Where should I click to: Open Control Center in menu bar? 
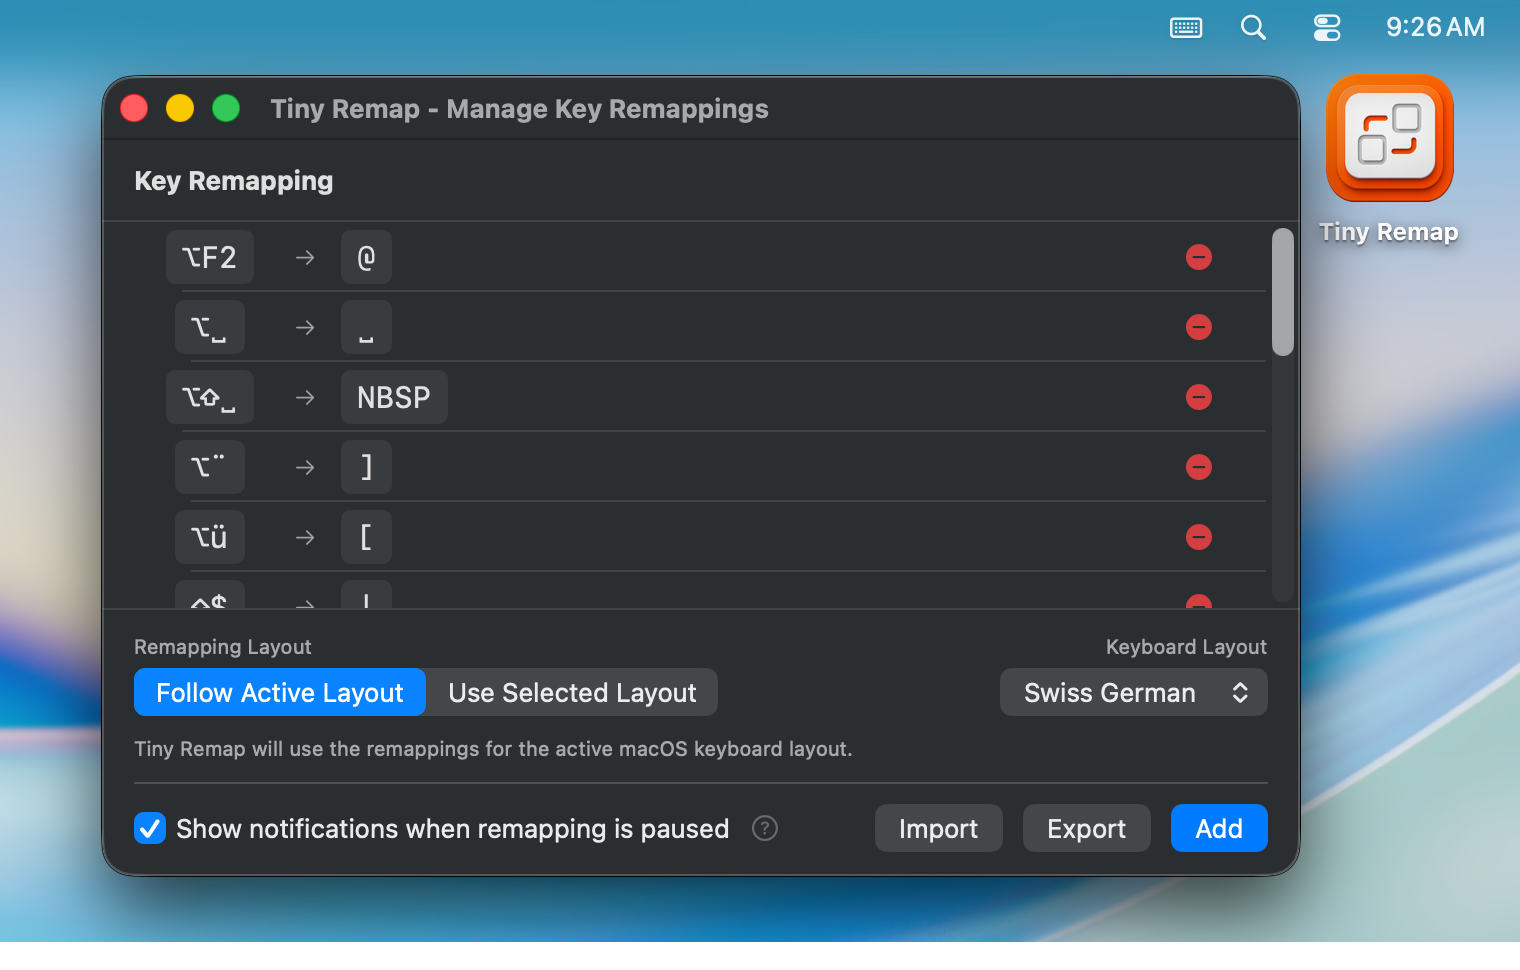click(x=1327, y=27)
